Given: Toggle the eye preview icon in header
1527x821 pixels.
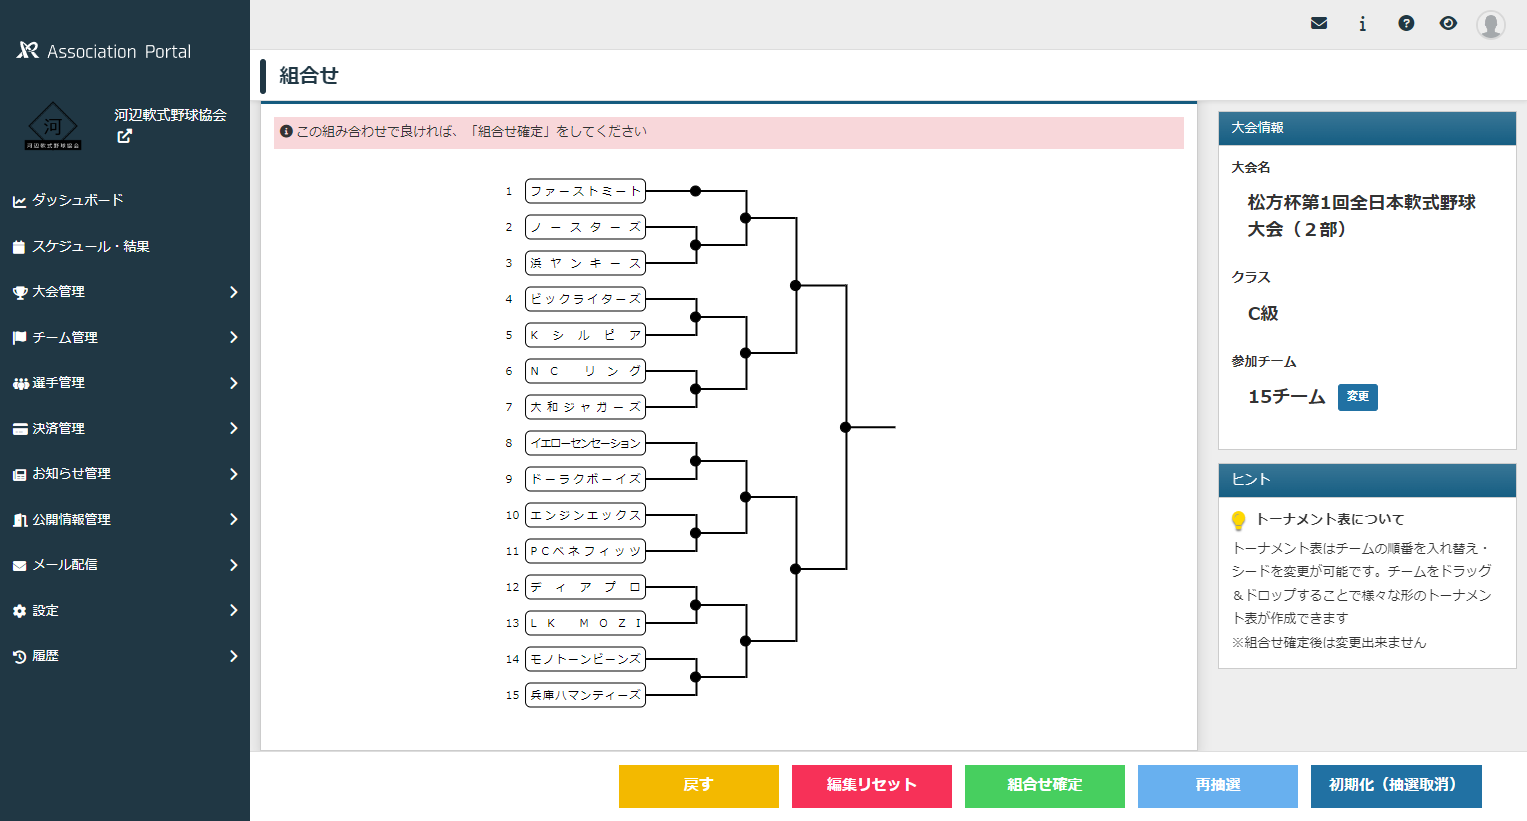Looking at the screenshot, I should [1448, 23].
